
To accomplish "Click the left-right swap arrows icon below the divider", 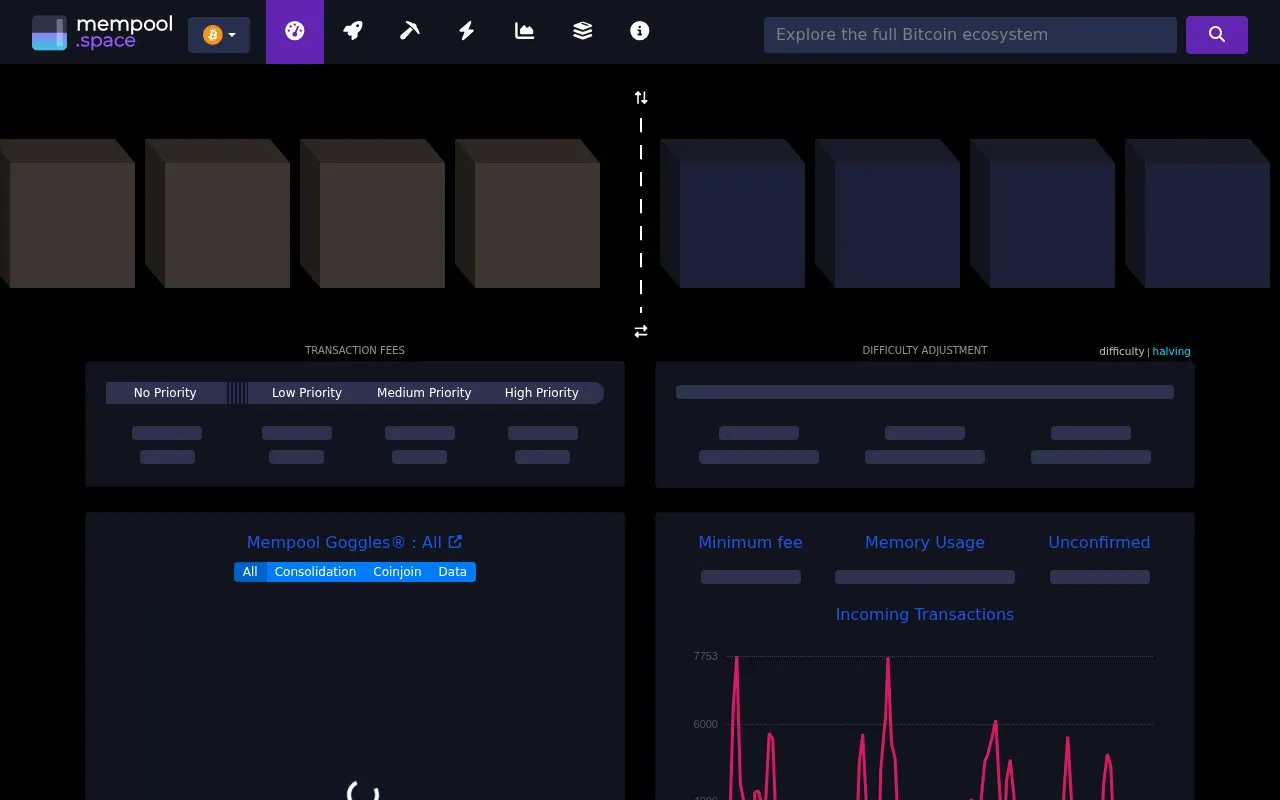I will (x=641, y=331).
